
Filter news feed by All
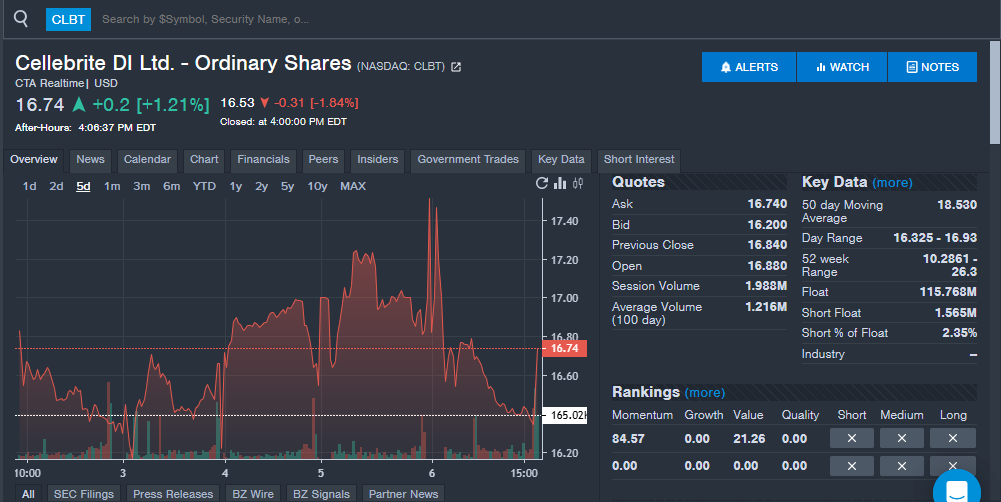coord(28,494)
